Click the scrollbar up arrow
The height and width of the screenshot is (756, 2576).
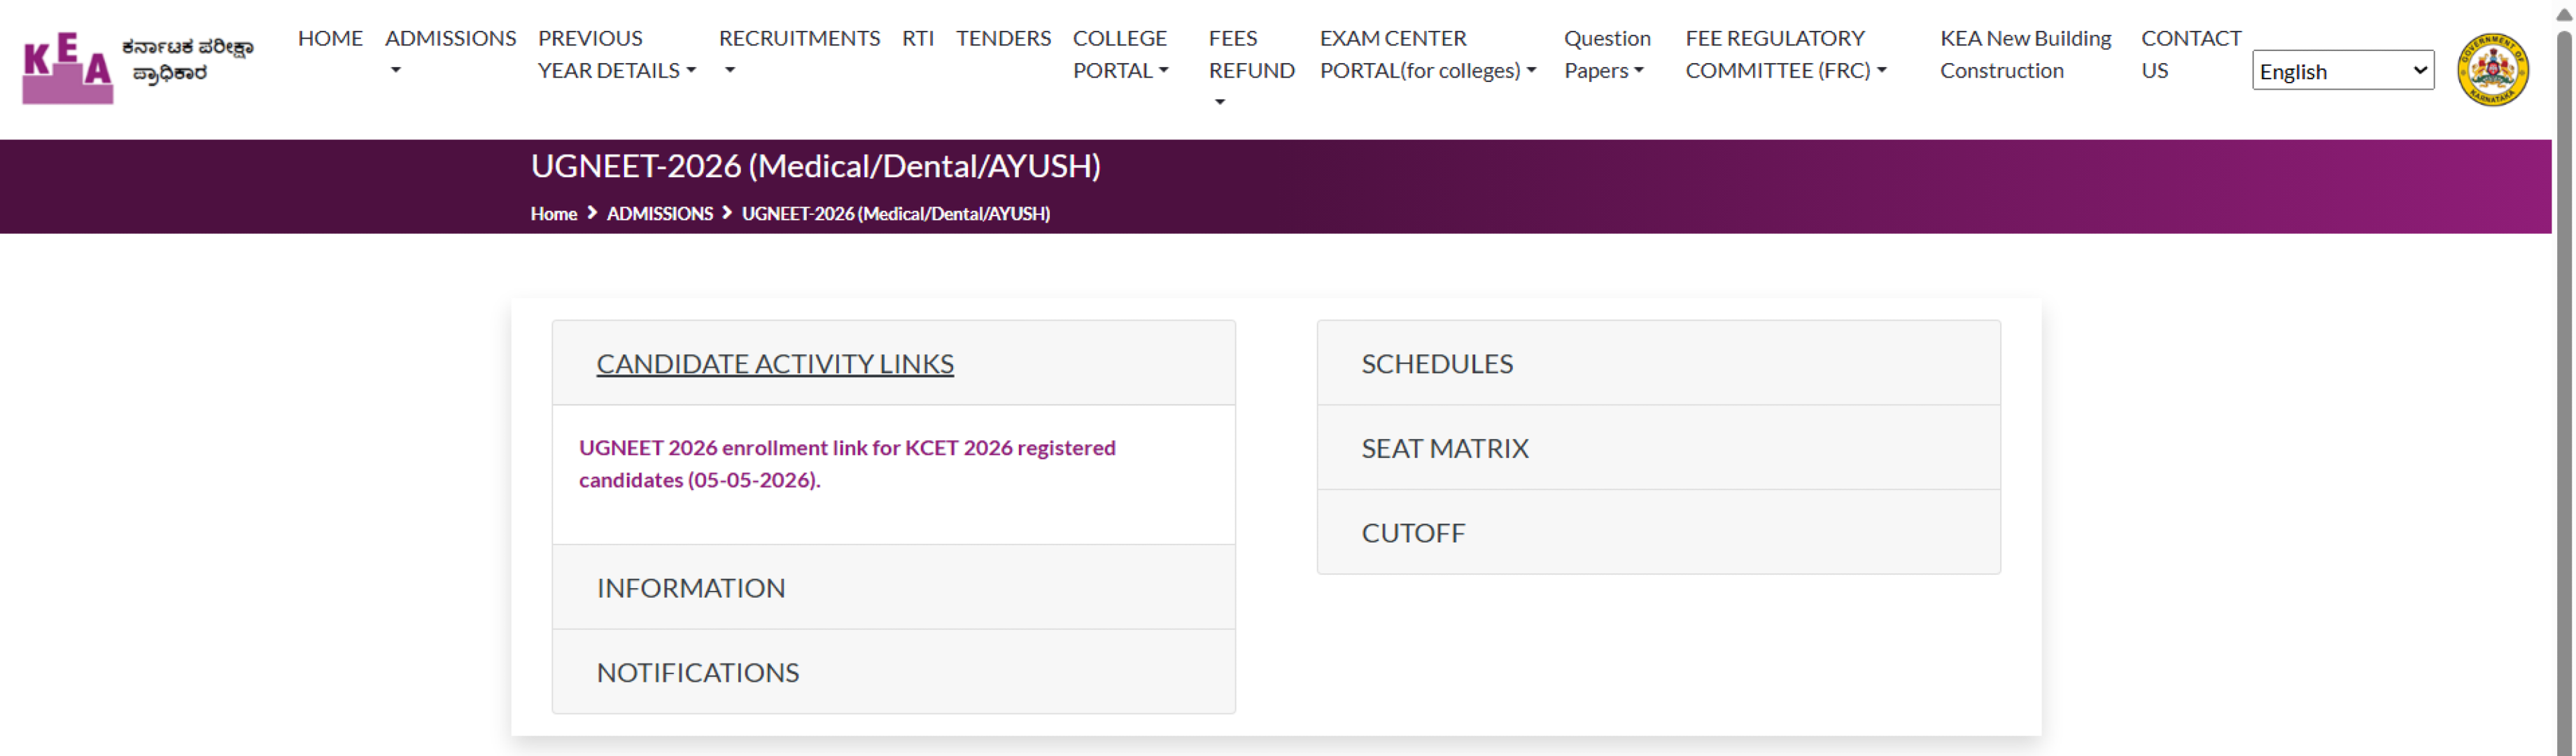coord(2564,13)
